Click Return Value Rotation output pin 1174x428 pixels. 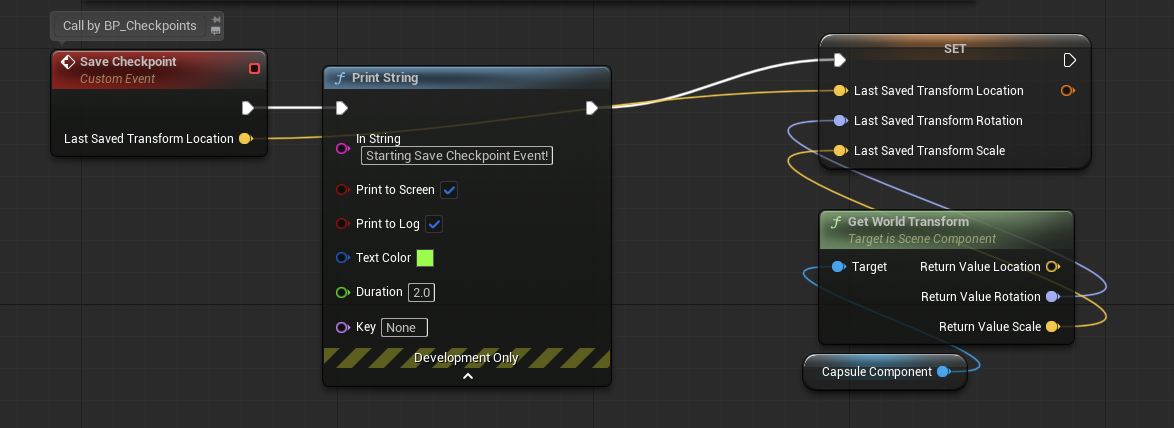pyautogui.click(x=1053, y=296)
